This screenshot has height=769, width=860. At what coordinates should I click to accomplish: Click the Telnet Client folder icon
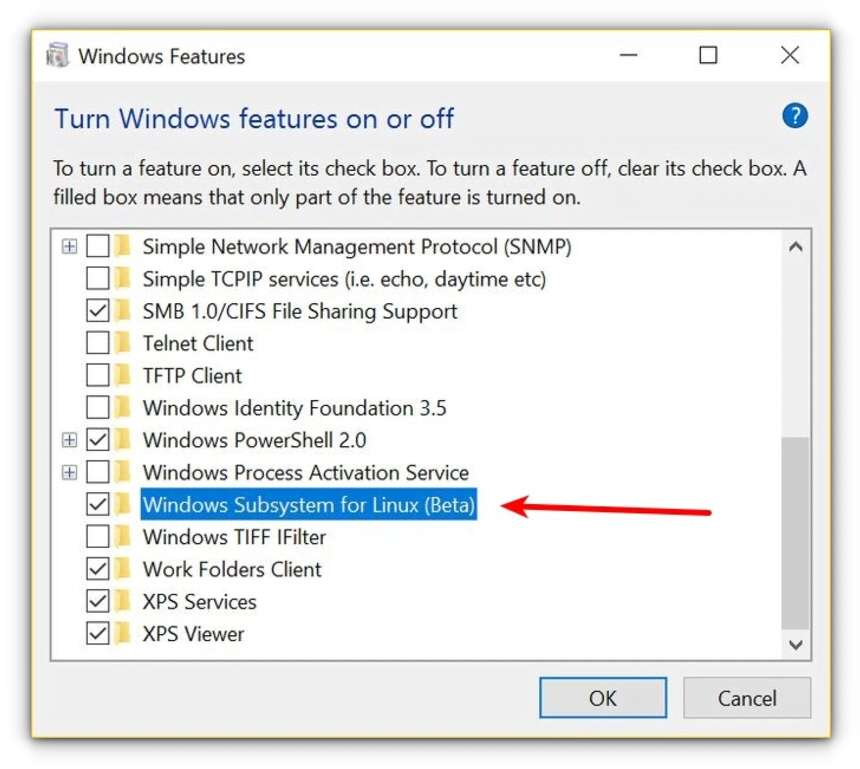(120, 343)
